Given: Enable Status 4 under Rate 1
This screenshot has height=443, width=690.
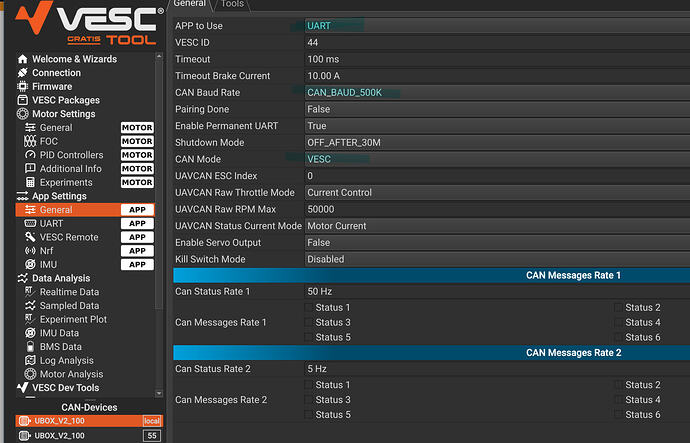Looking at the screenshot, I should (x=618, y=322).
